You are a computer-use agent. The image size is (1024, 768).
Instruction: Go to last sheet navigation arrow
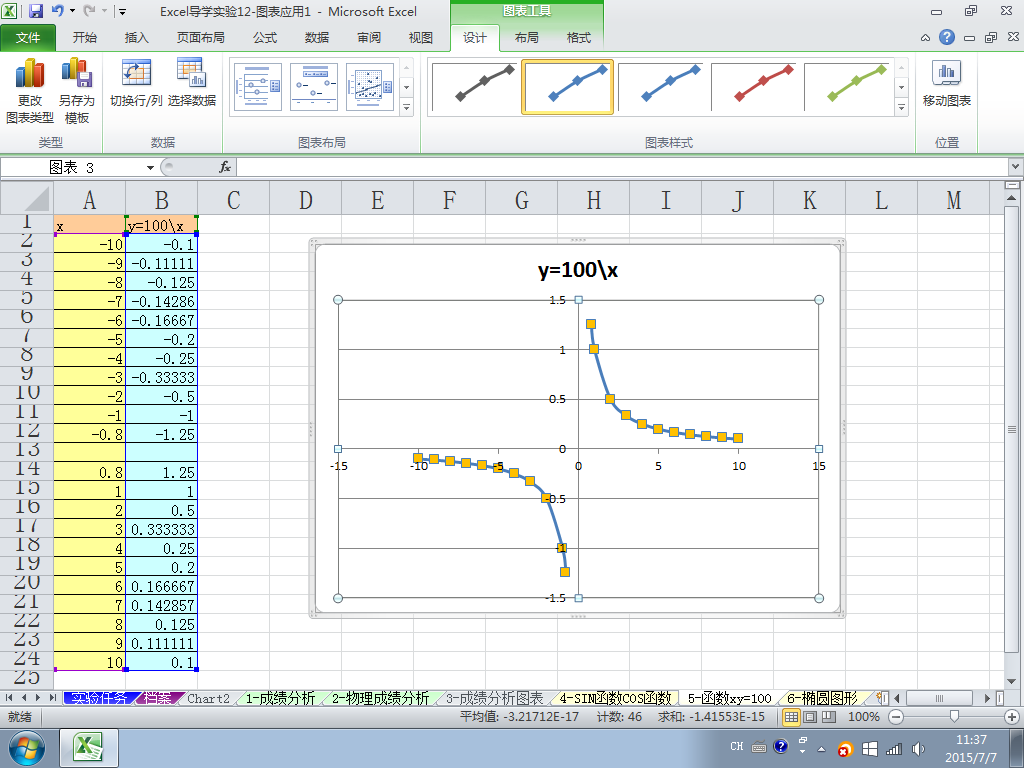click(52, 698)
